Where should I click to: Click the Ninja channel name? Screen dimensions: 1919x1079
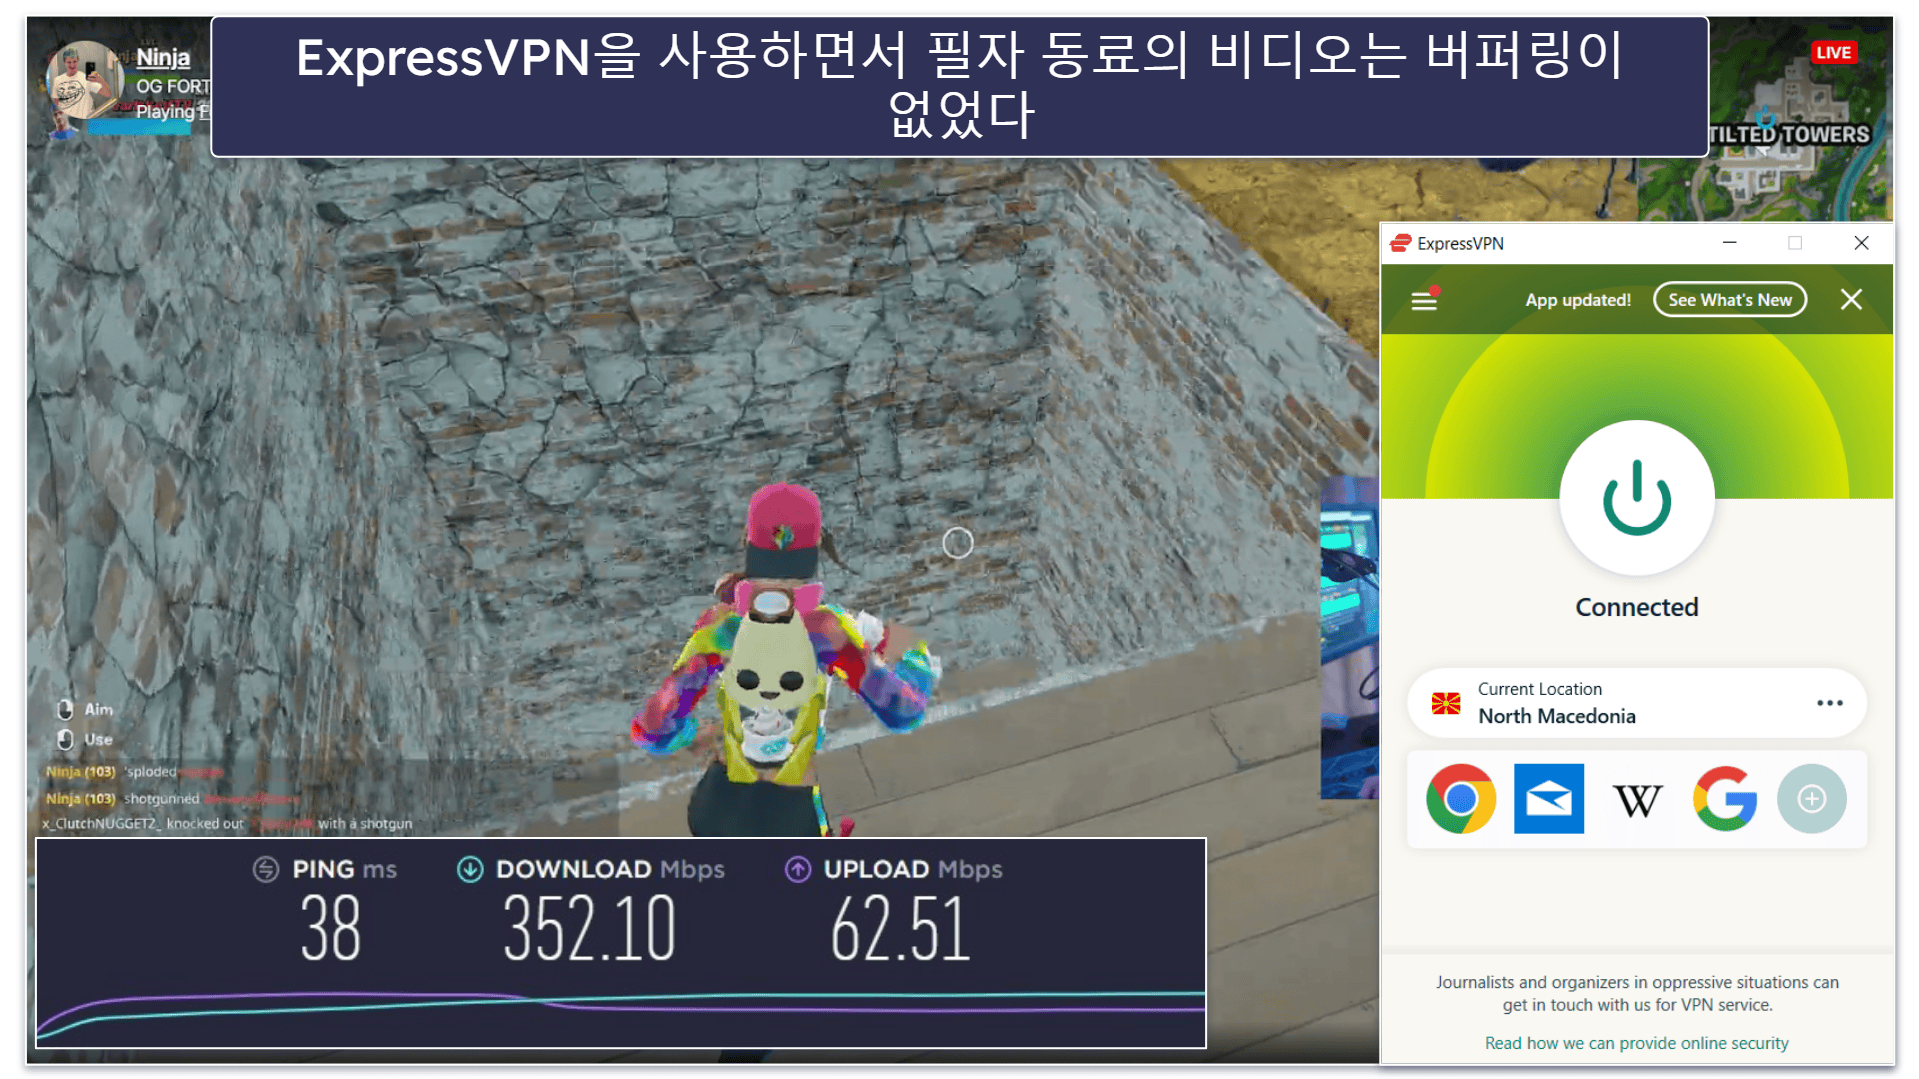click(x=163, y=57)
